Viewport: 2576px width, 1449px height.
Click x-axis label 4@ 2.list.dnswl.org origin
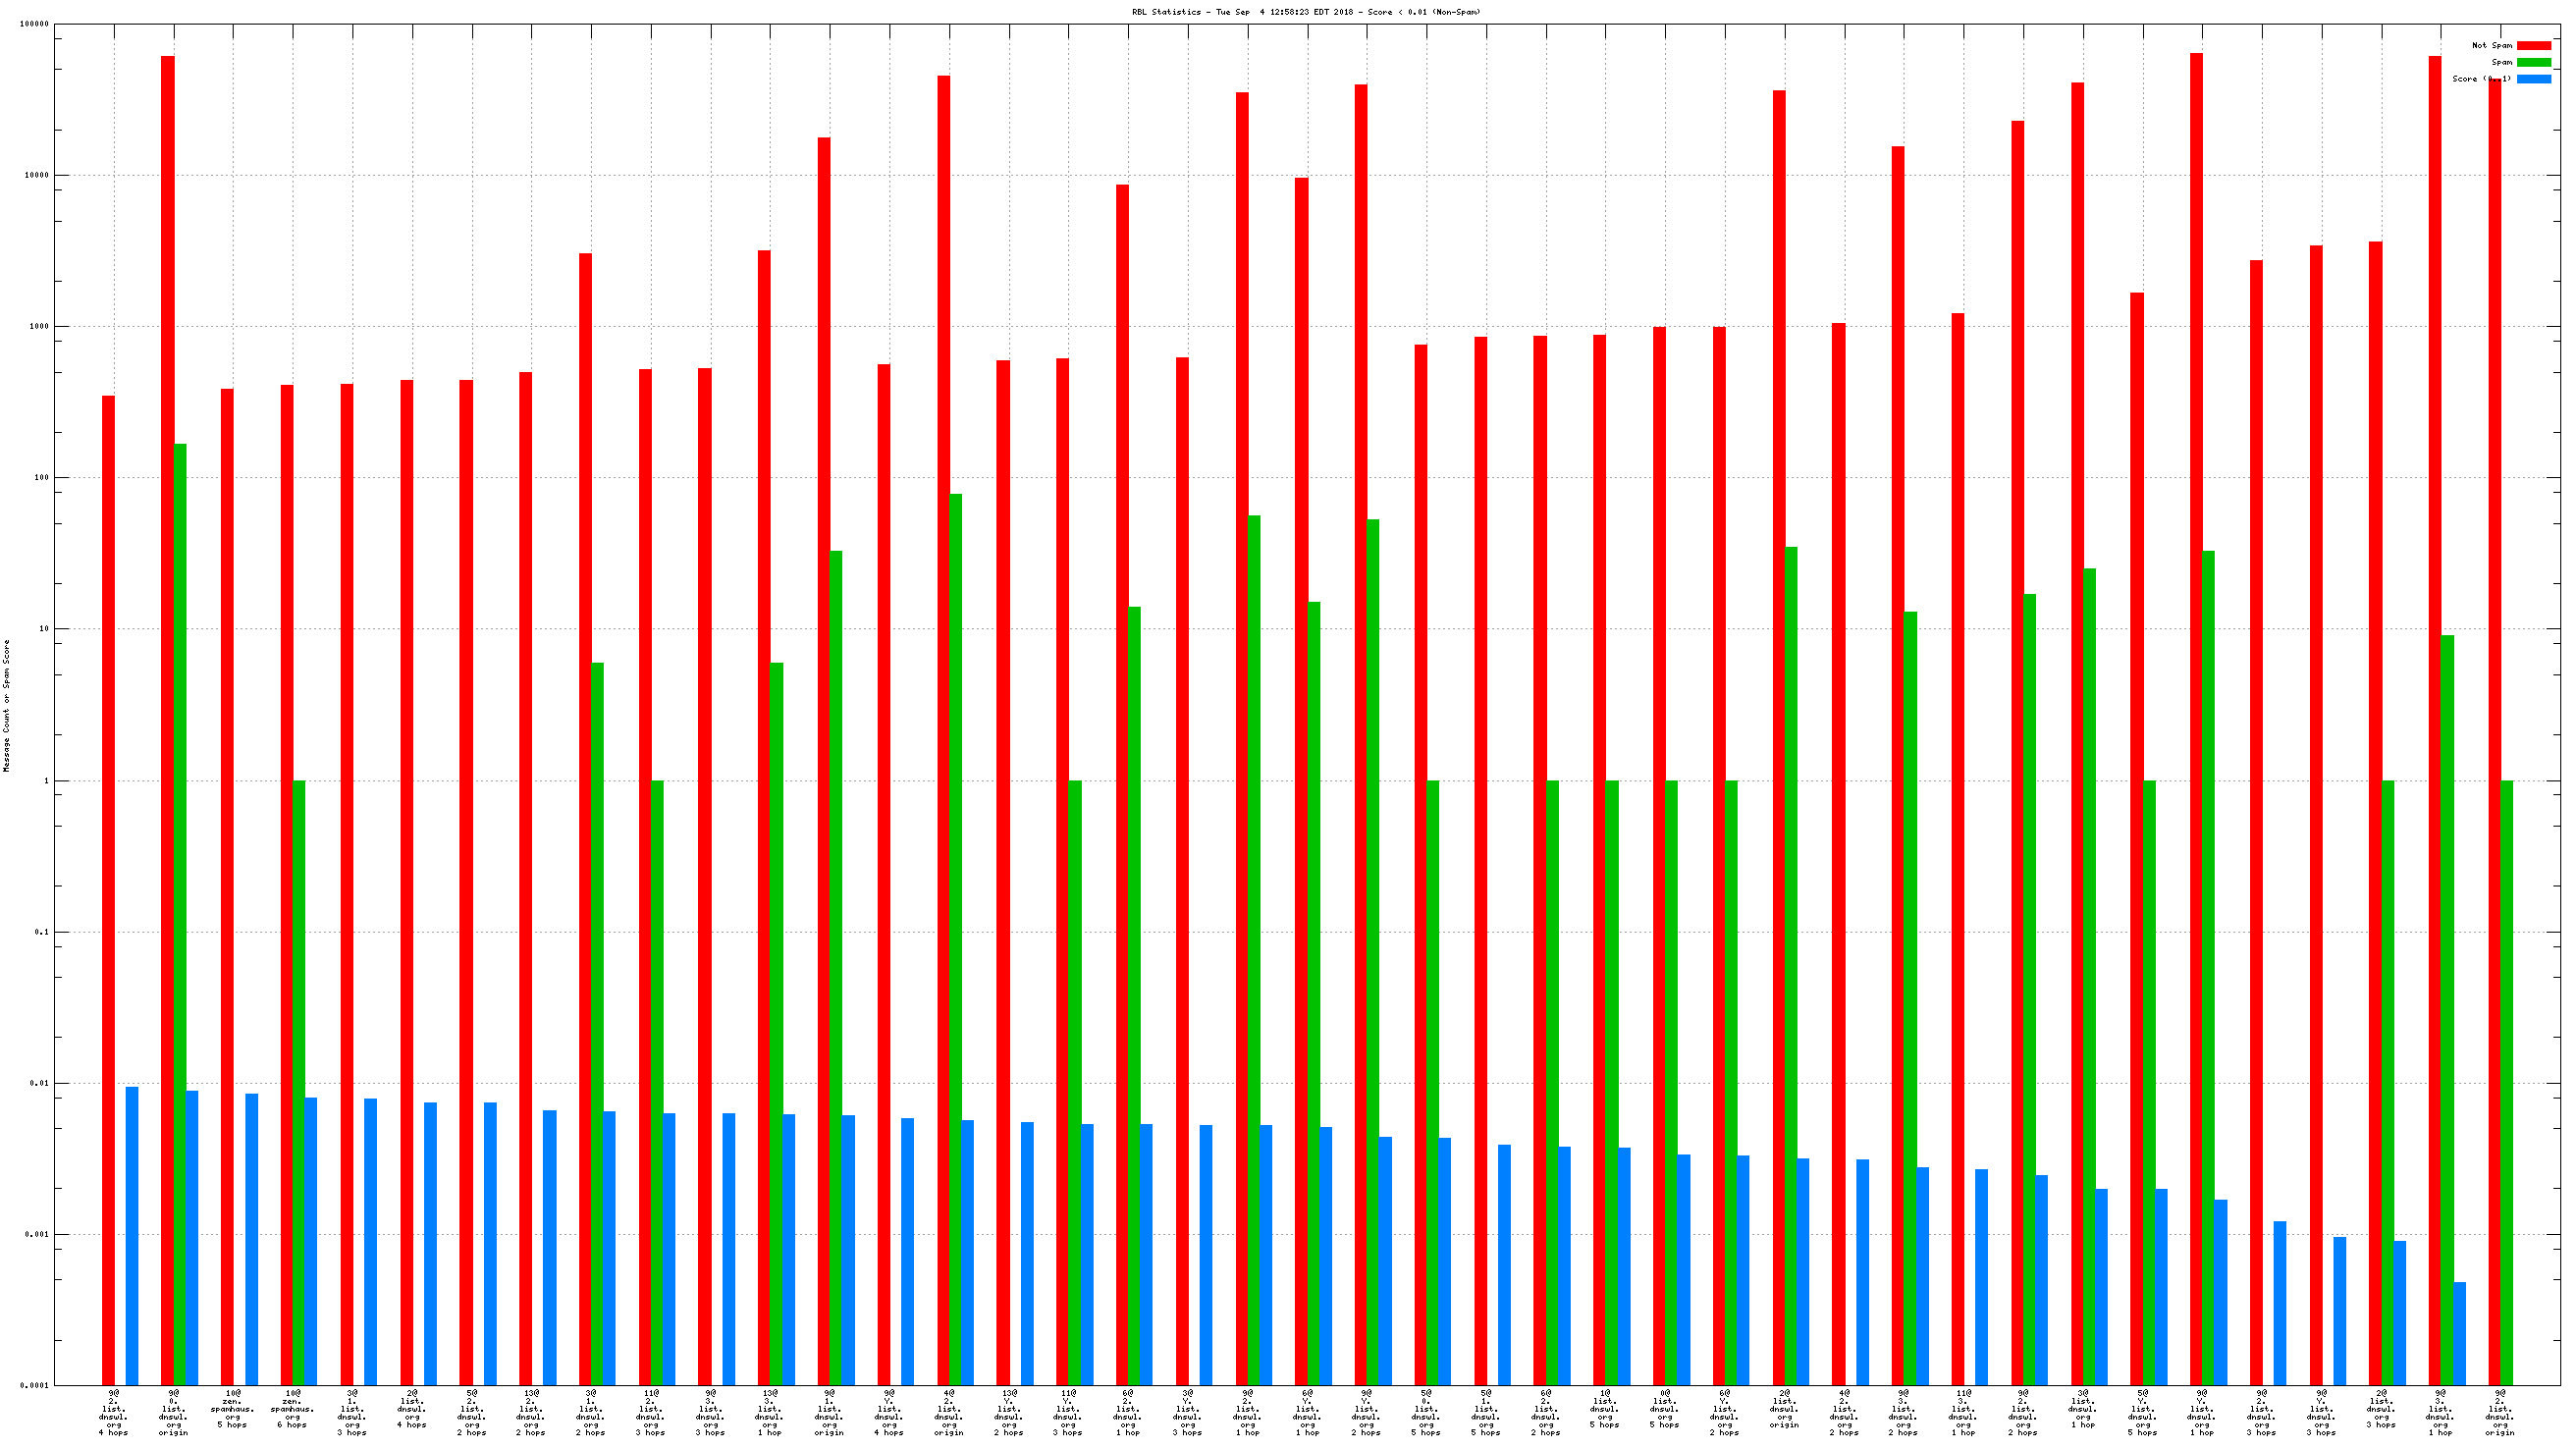pos(948,1412)
